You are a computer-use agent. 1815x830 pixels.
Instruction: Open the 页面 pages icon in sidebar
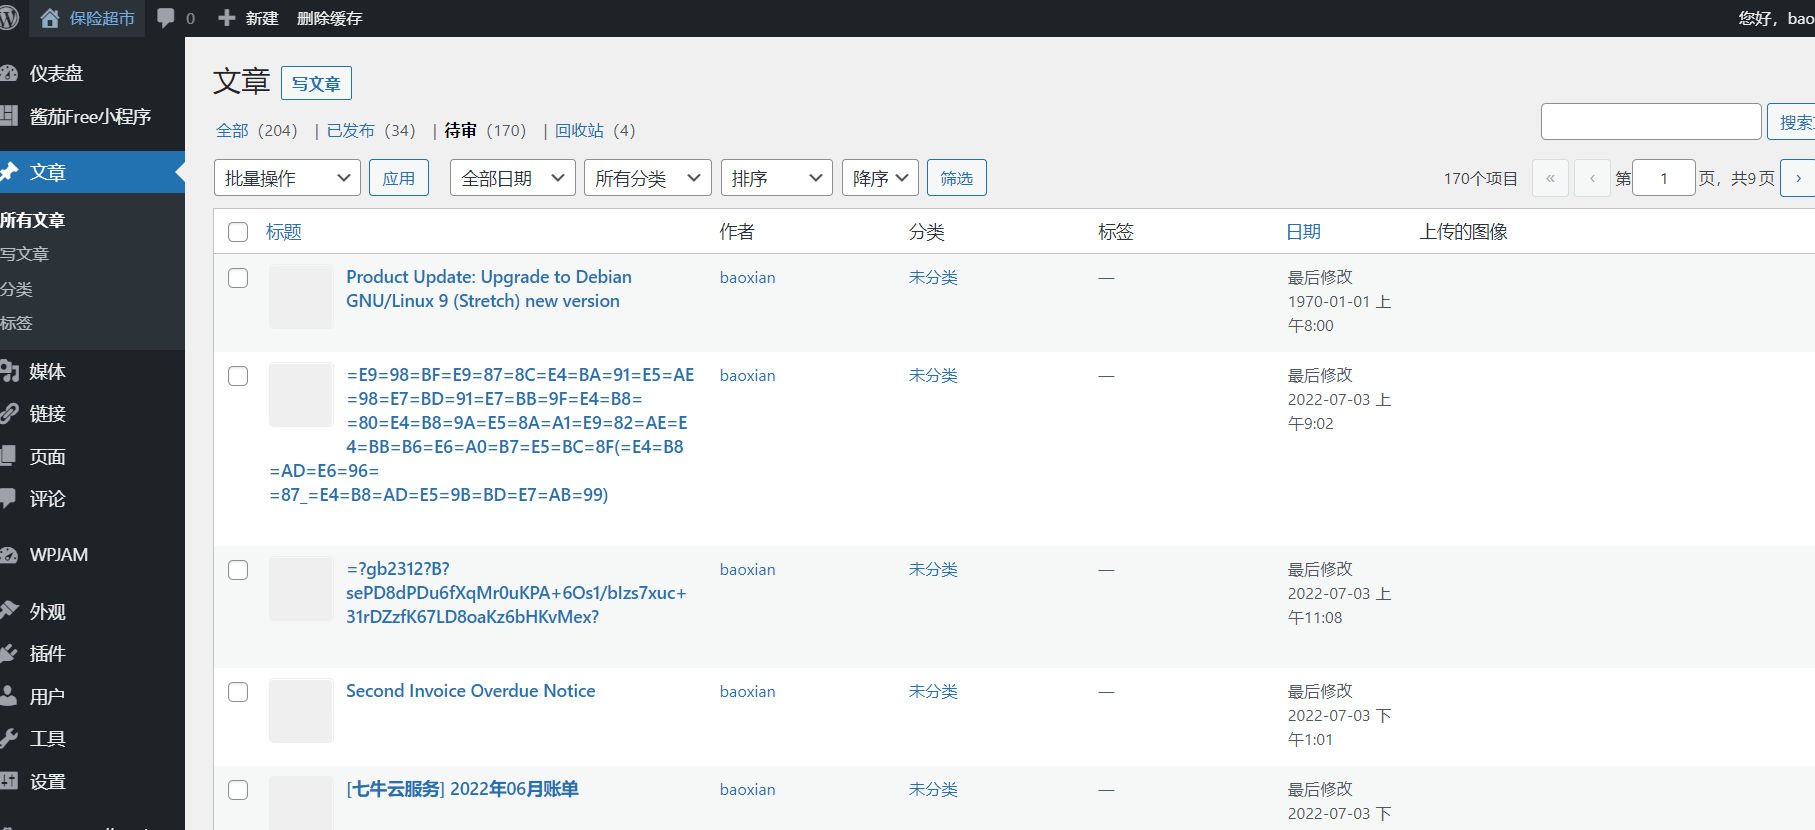[x=9, y=456]
